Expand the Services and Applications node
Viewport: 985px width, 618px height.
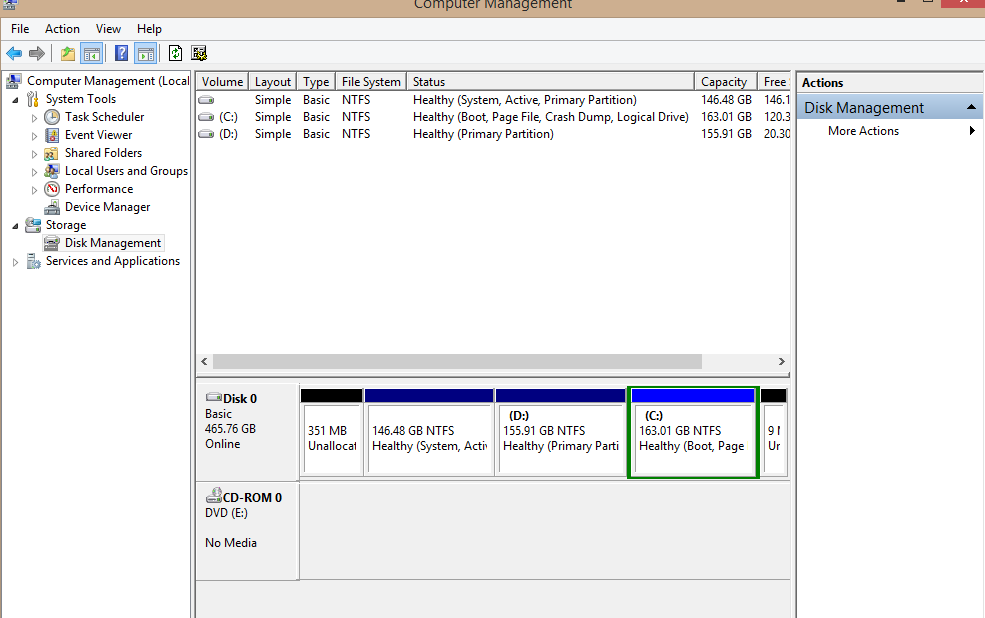click(x=15, y=262)
